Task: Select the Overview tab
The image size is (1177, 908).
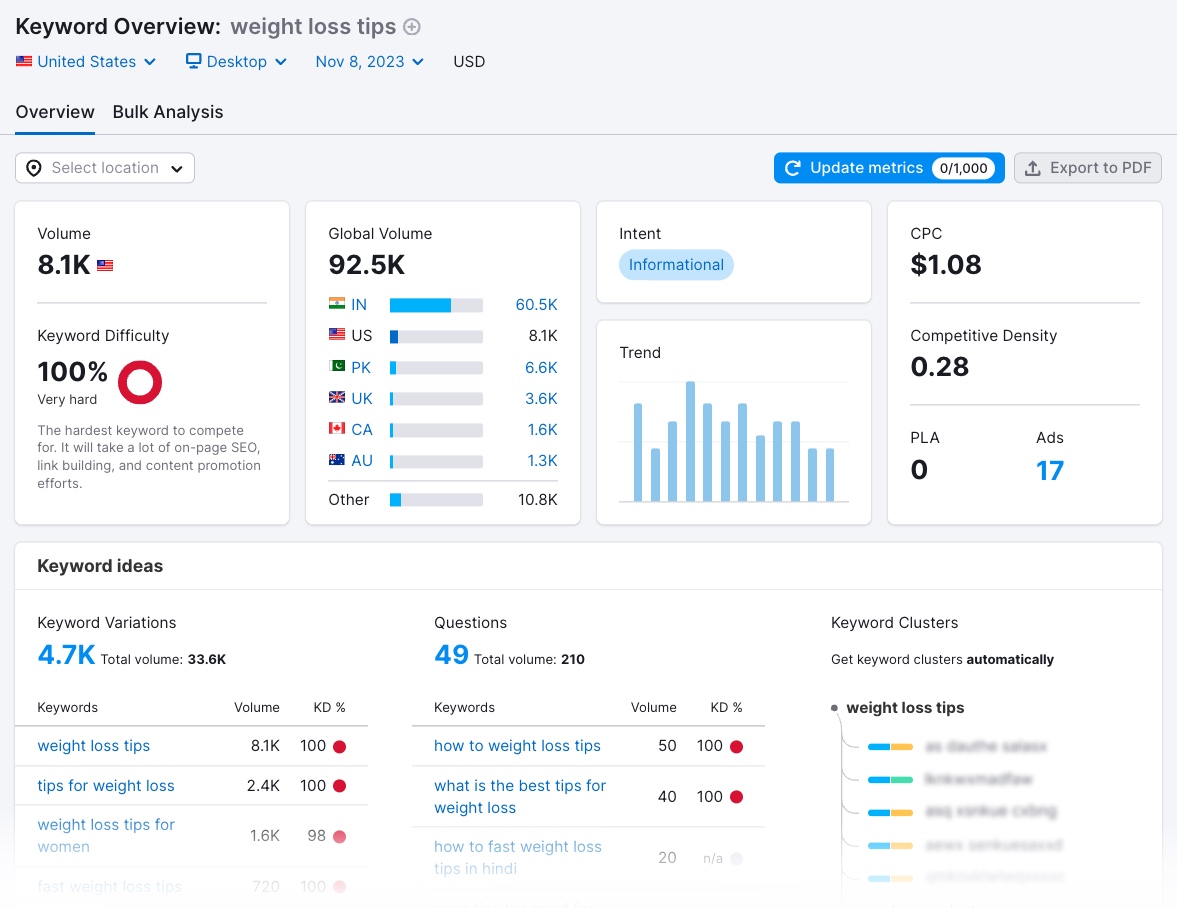Action: (x=55, y=112)
